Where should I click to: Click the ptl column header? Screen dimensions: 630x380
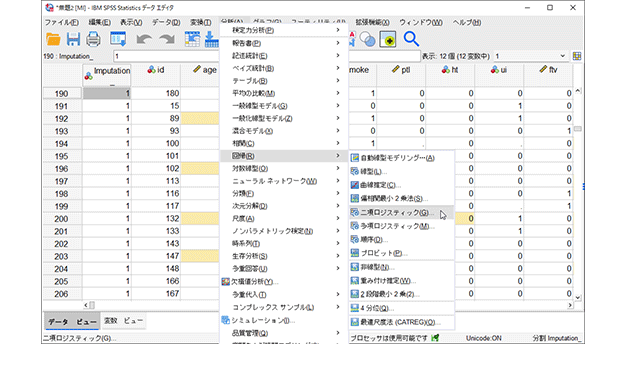coord(401,75)
